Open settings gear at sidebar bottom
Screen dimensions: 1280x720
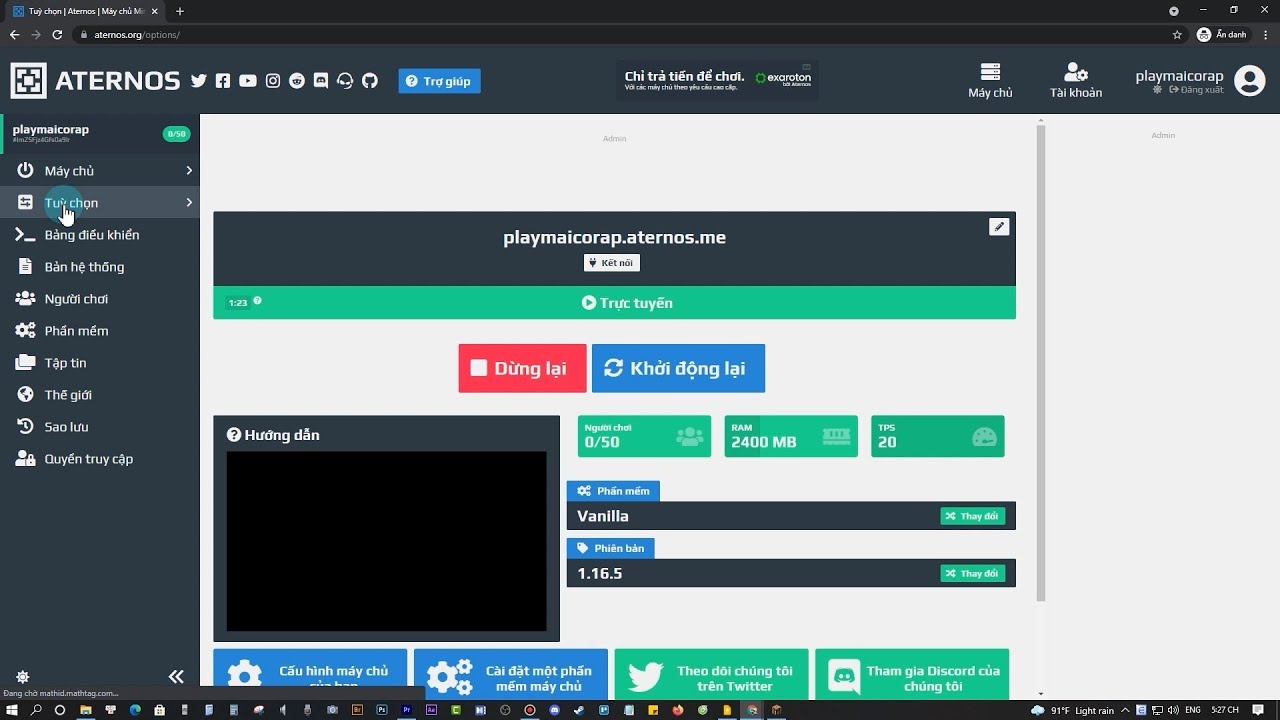[x=23, y=677]
